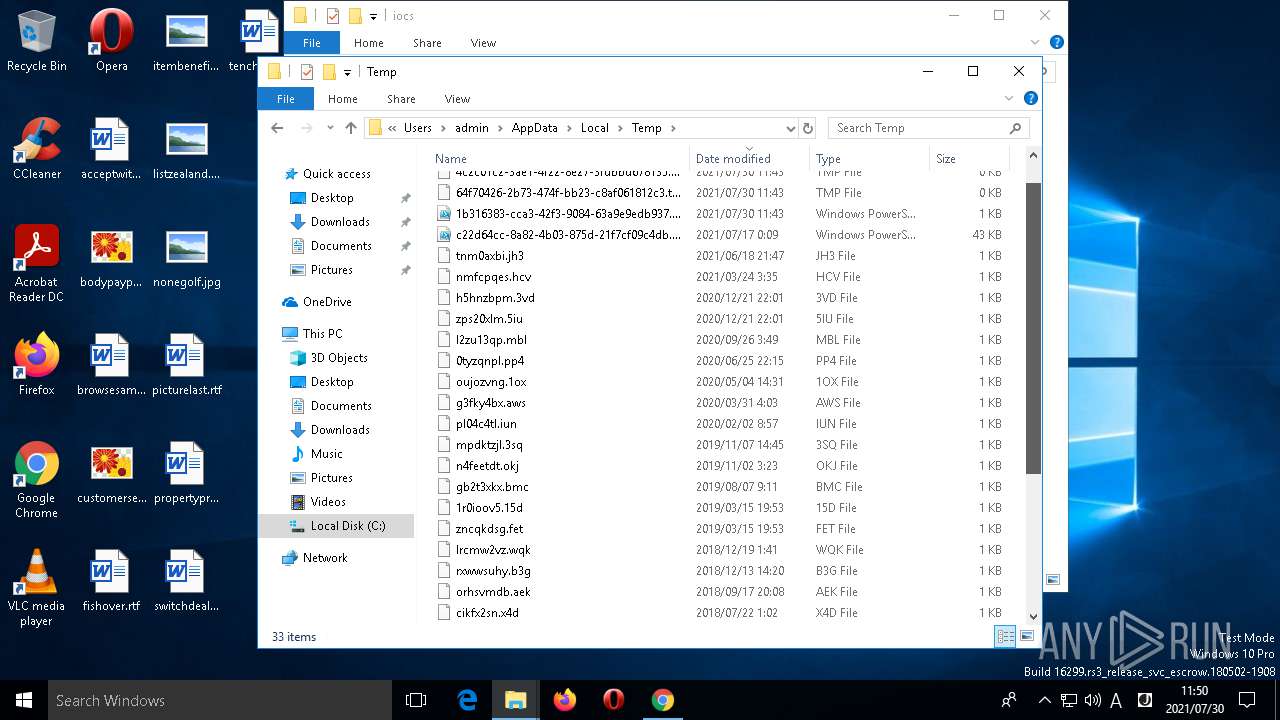This screenshot has width=1280, height=720.
Task: Click the Start button
Action: click(24, 700)
